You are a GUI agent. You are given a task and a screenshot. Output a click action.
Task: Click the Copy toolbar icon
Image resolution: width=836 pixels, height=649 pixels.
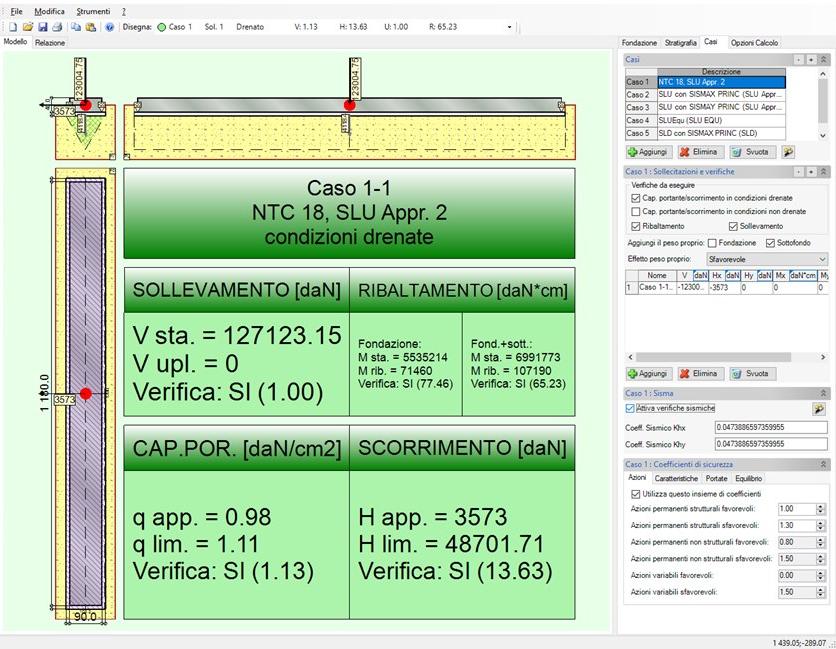75,27
